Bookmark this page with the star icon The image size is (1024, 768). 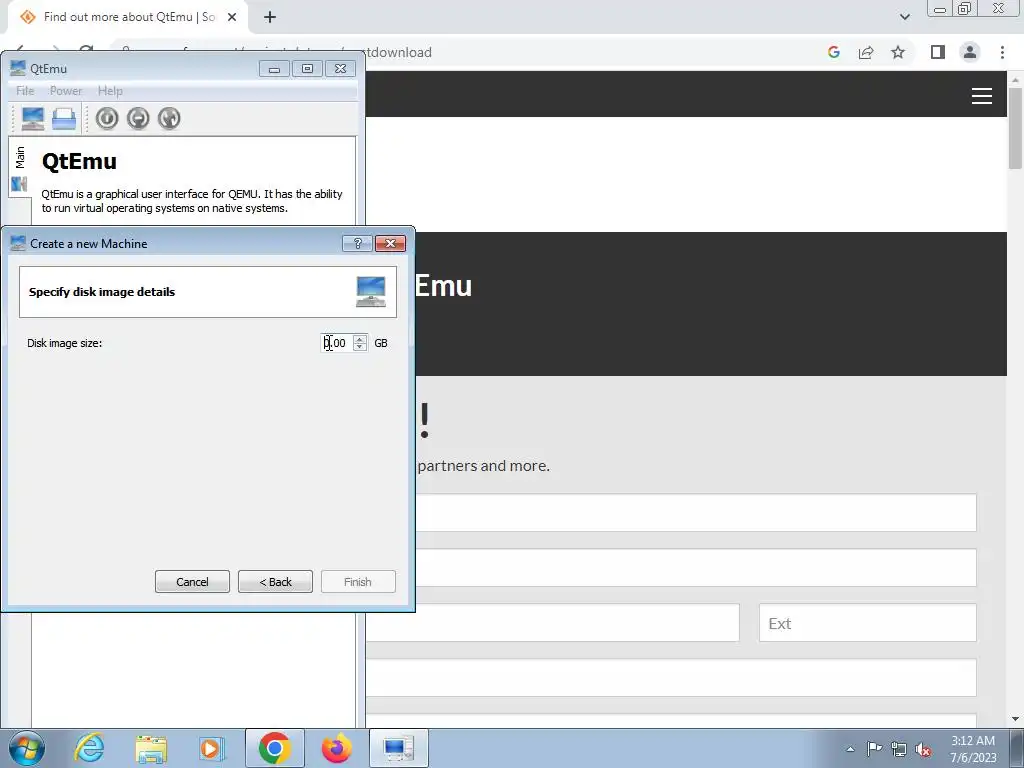(898, 52)
